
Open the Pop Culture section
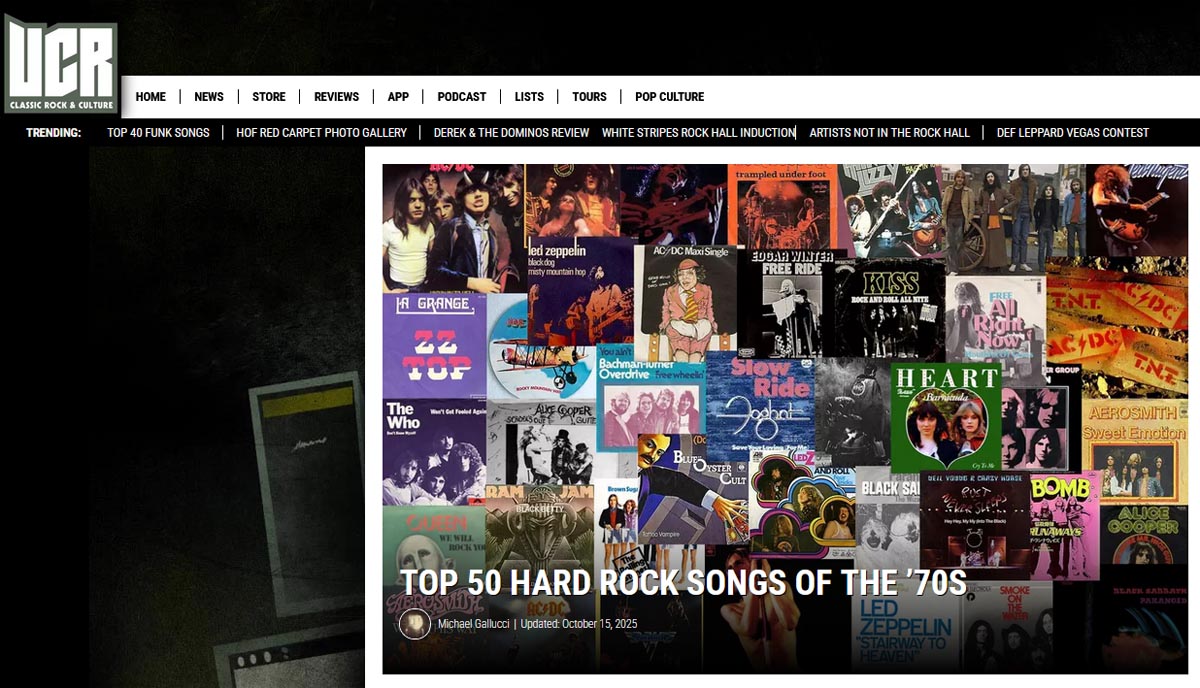669,97
